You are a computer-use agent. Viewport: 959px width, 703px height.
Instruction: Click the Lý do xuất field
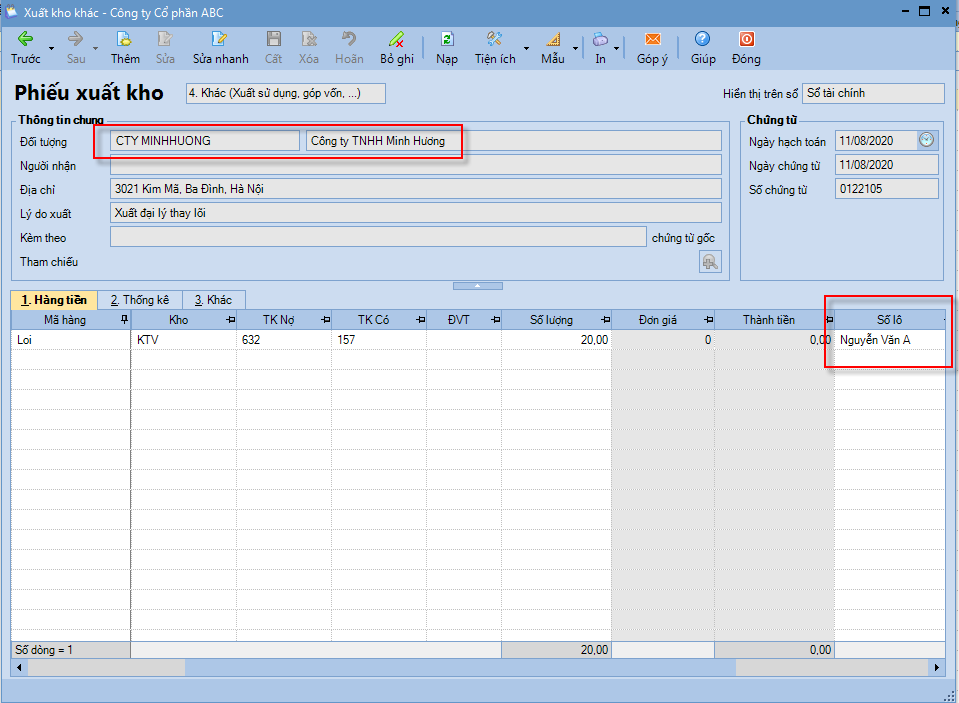coord(416,213)
